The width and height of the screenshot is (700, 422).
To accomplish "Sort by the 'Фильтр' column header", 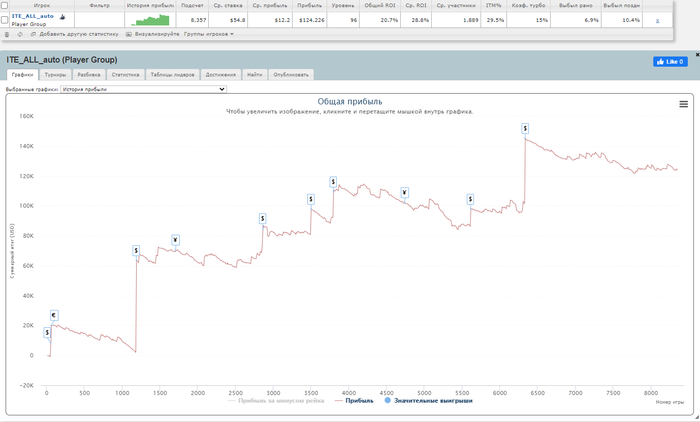I will pos(100,5).
